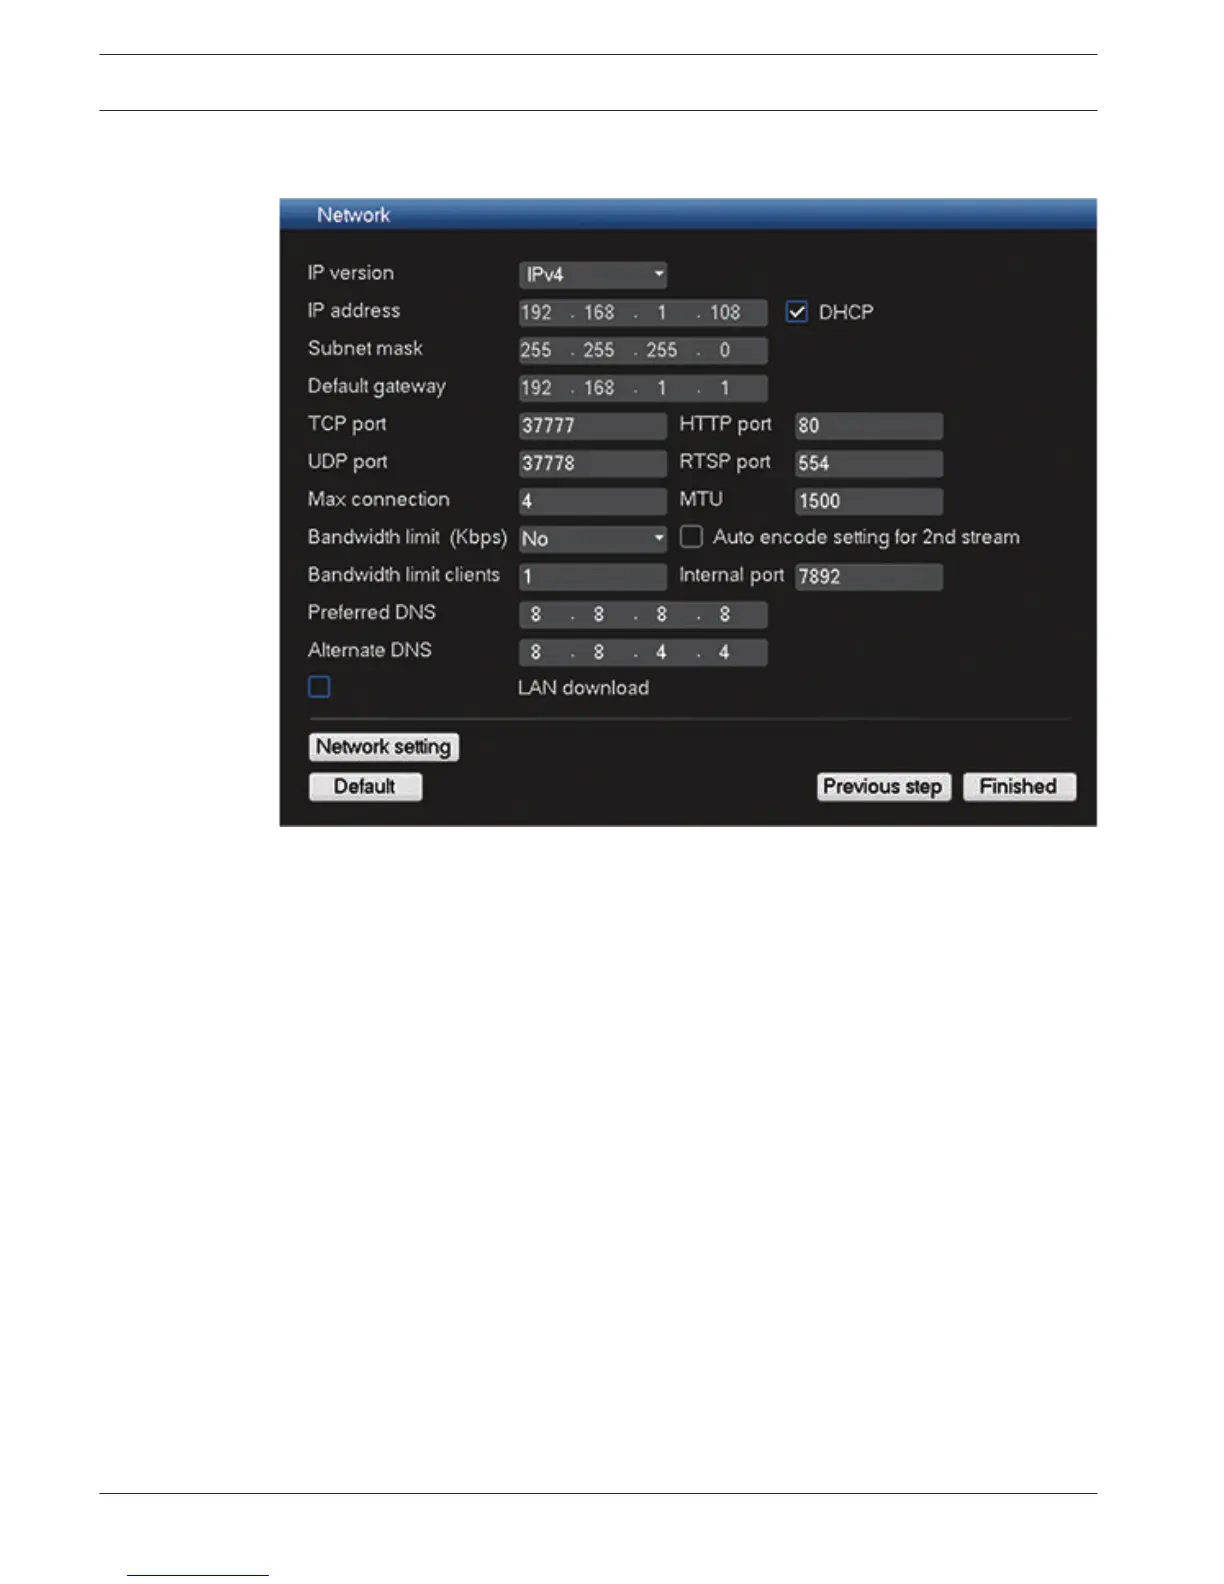This screenshot has width=1224, height=1584.
Task: Tick the LAN download checkbox
Action: (x=319, y=687)
